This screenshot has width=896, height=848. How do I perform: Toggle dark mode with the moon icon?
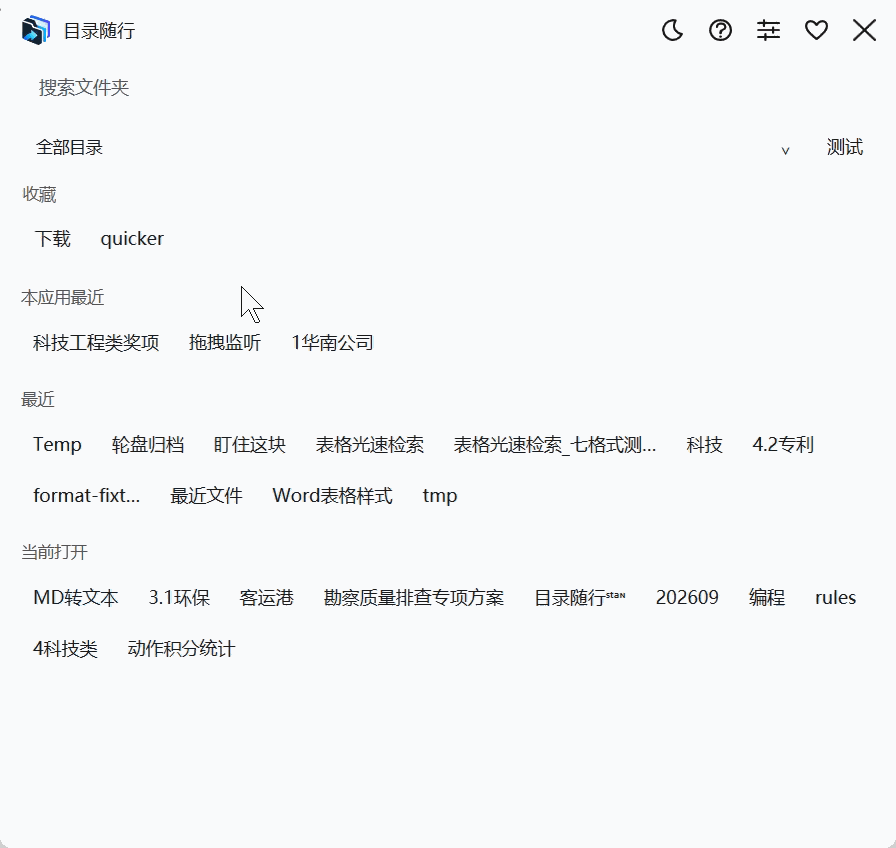click(x=673, y=30)
